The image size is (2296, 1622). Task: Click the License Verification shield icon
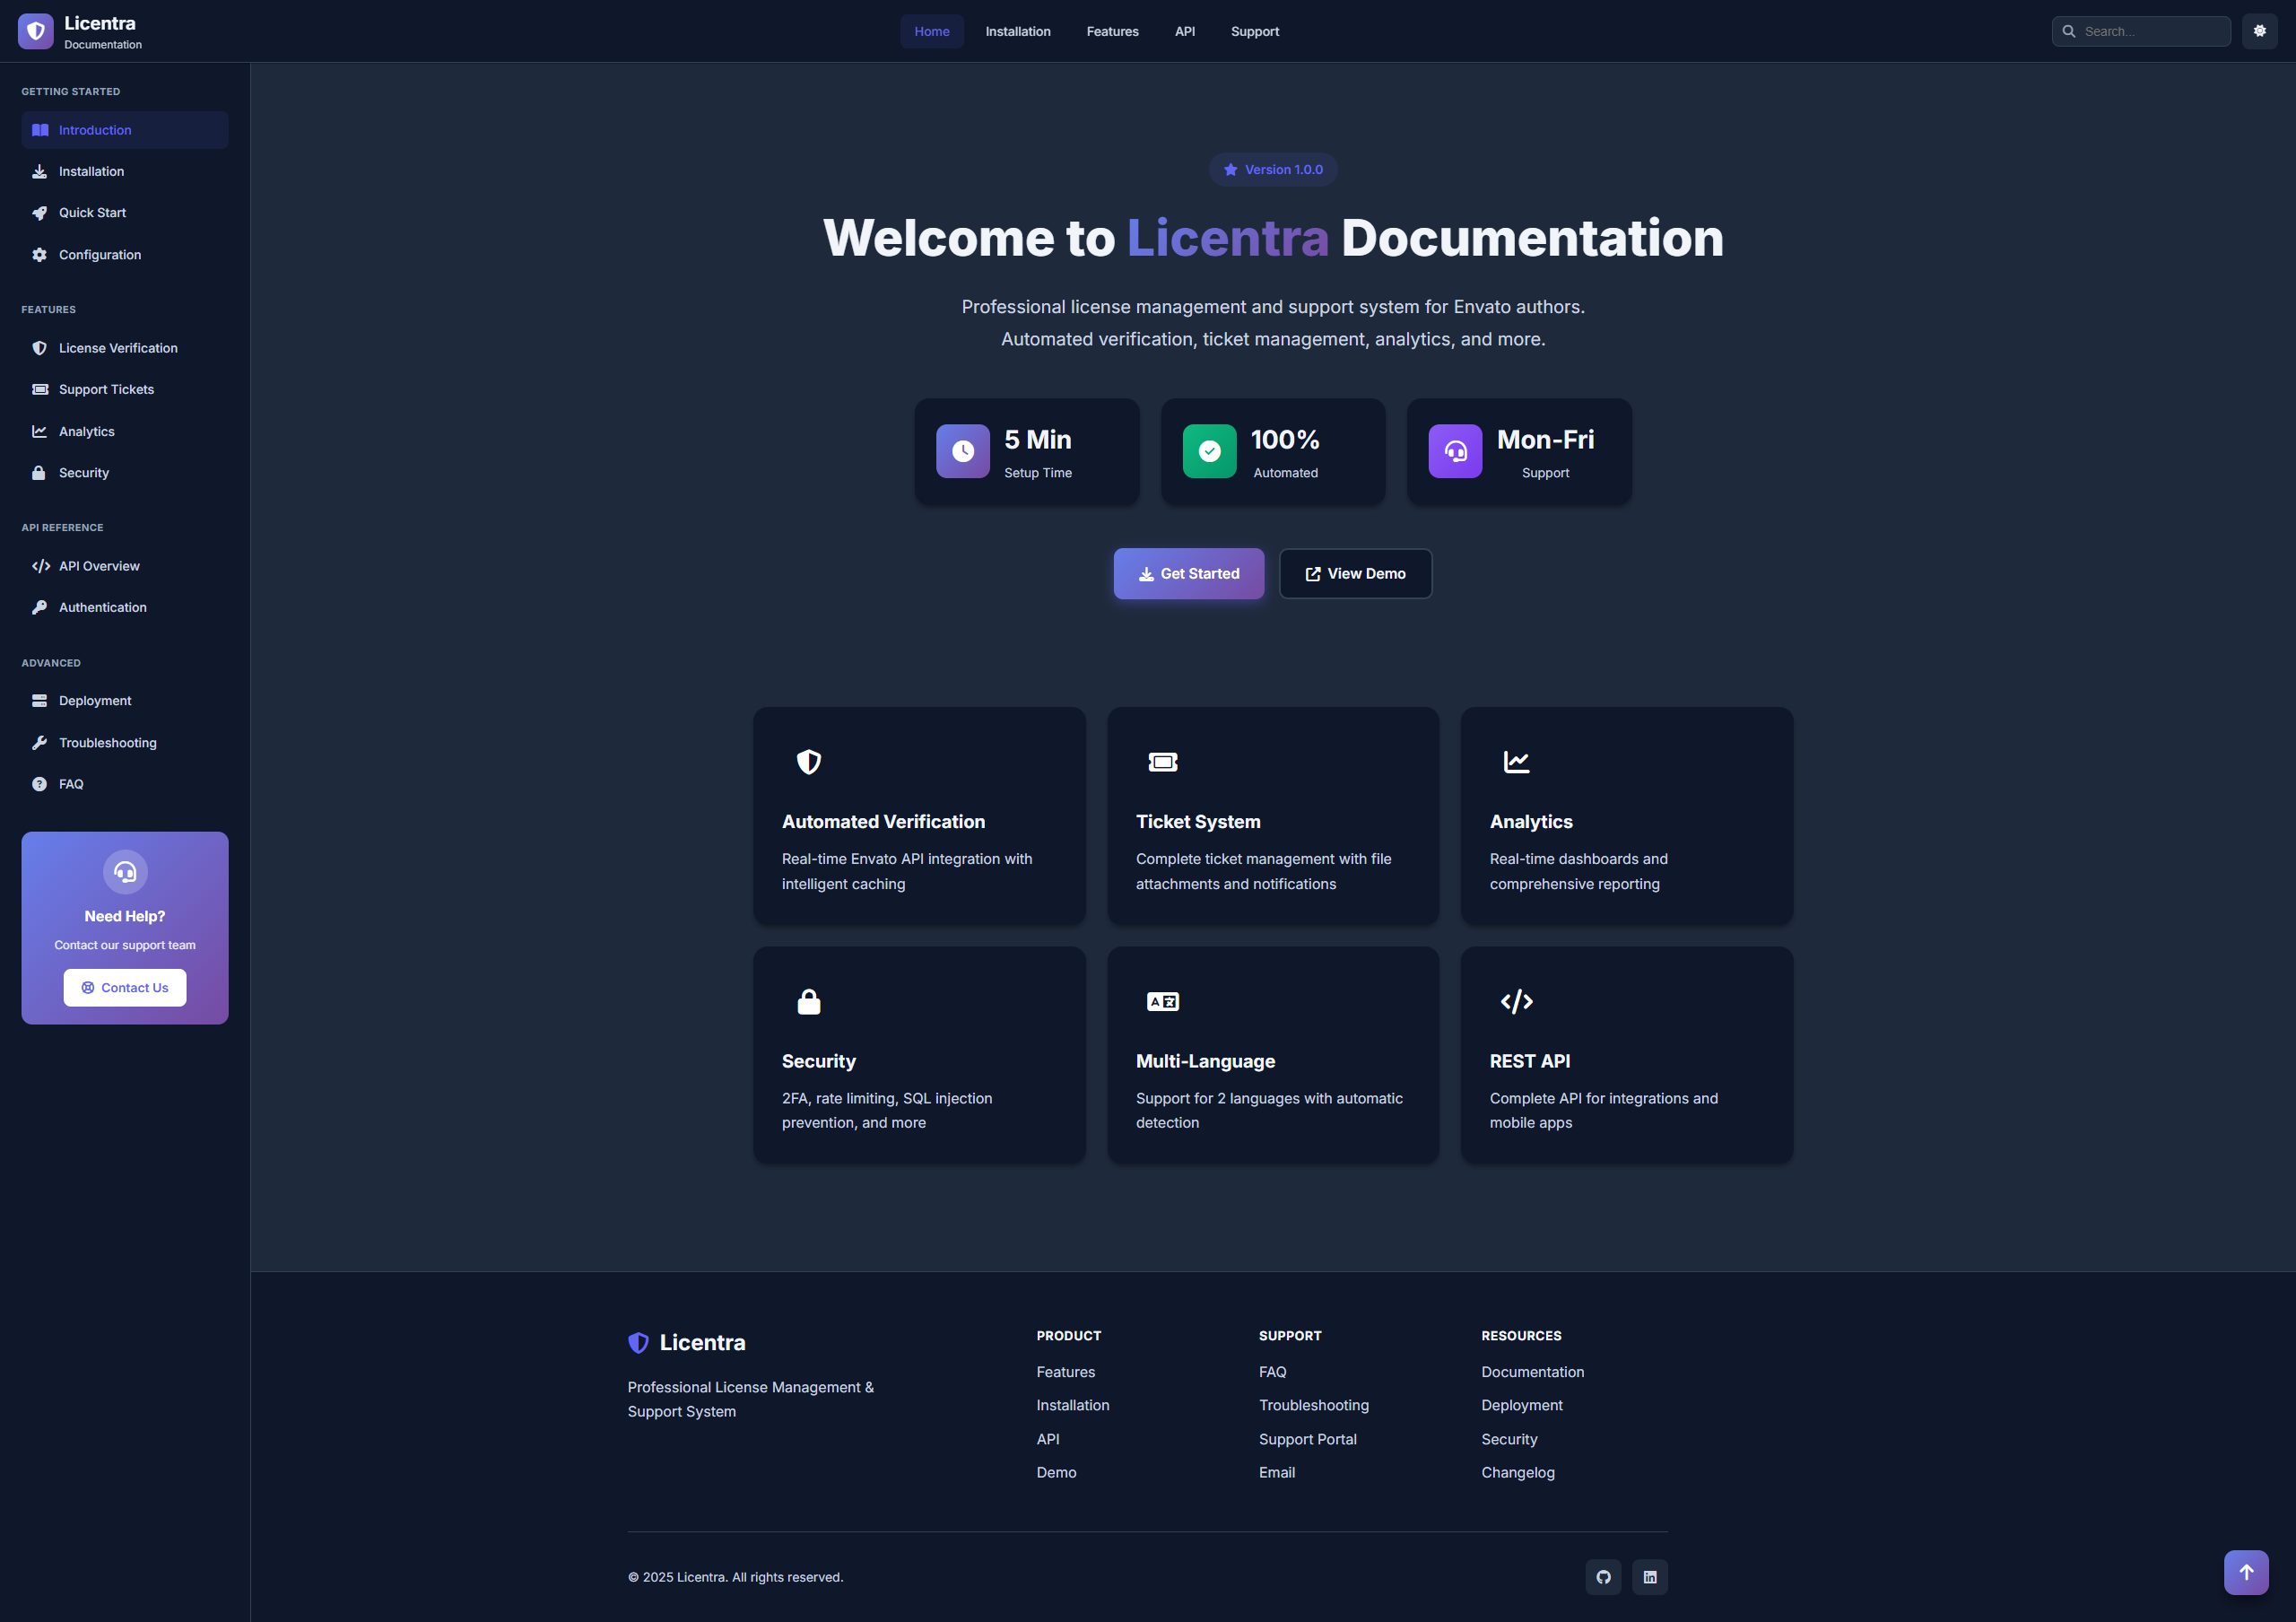point(39,347)
